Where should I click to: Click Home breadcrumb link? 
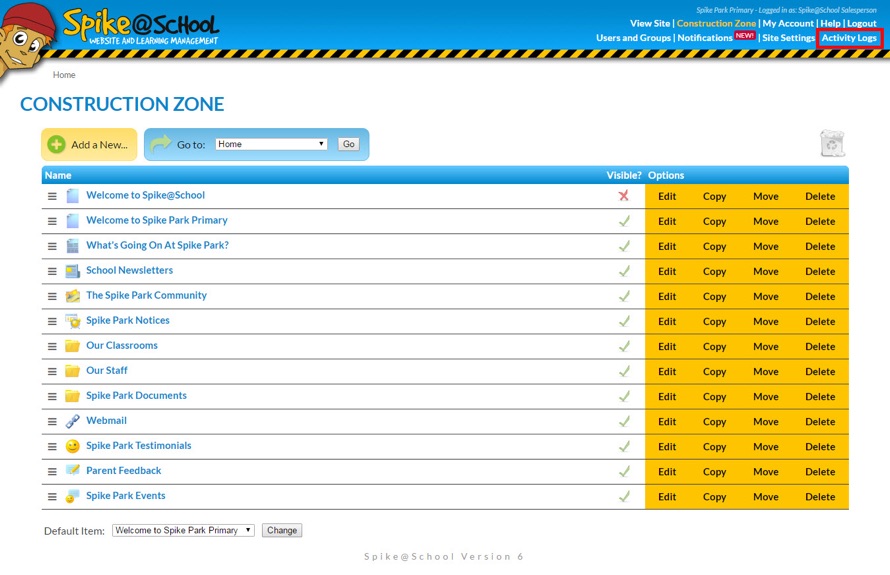click(64, 75)
